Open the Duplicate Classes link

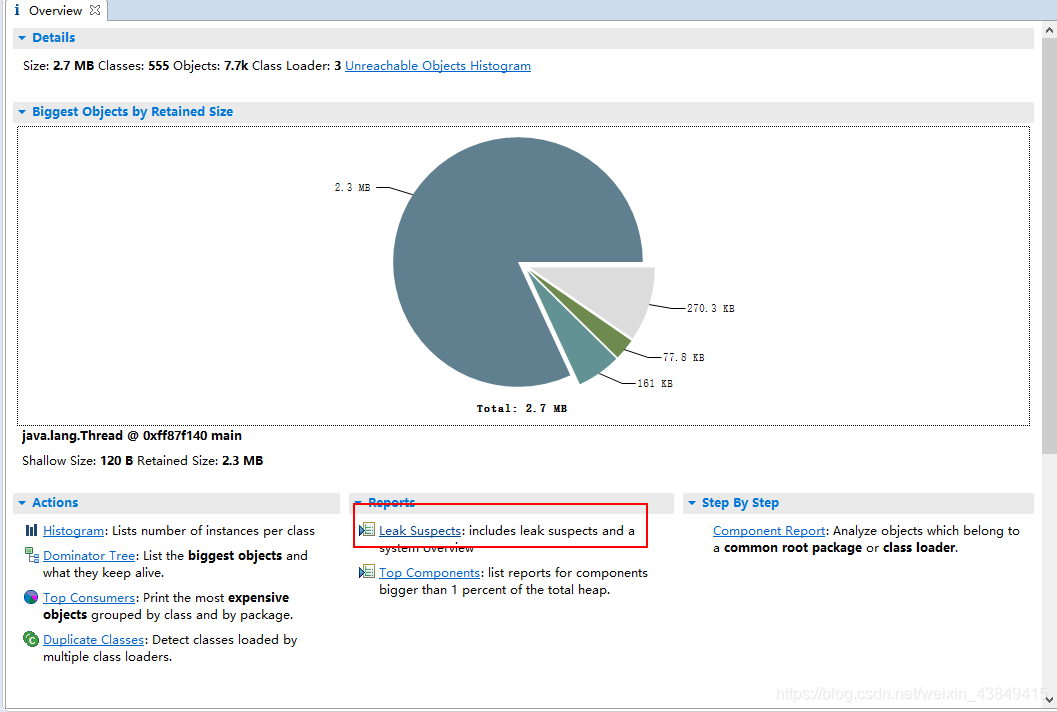[94, 639]
